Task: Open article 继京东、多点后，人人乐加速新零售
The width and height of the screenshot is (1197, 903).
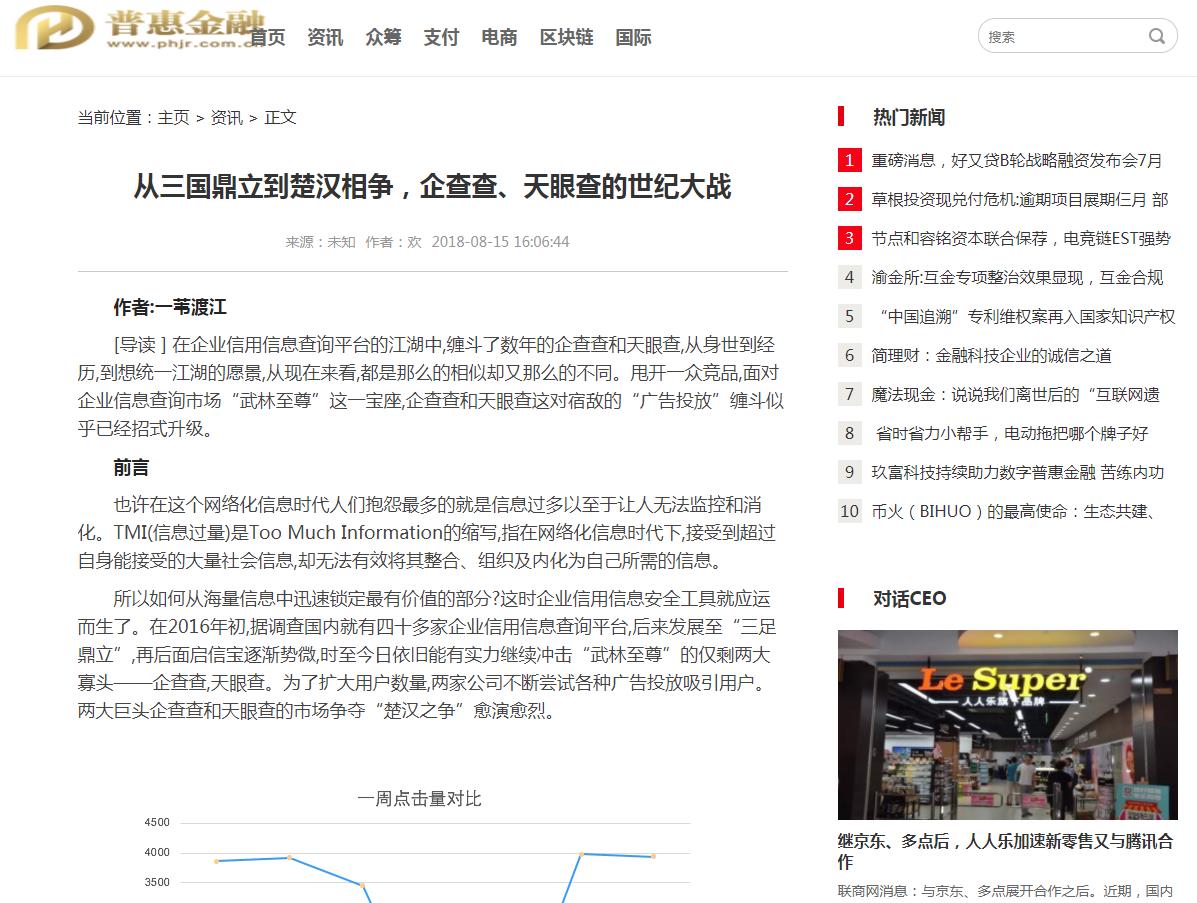Action: click(1005, 851)
